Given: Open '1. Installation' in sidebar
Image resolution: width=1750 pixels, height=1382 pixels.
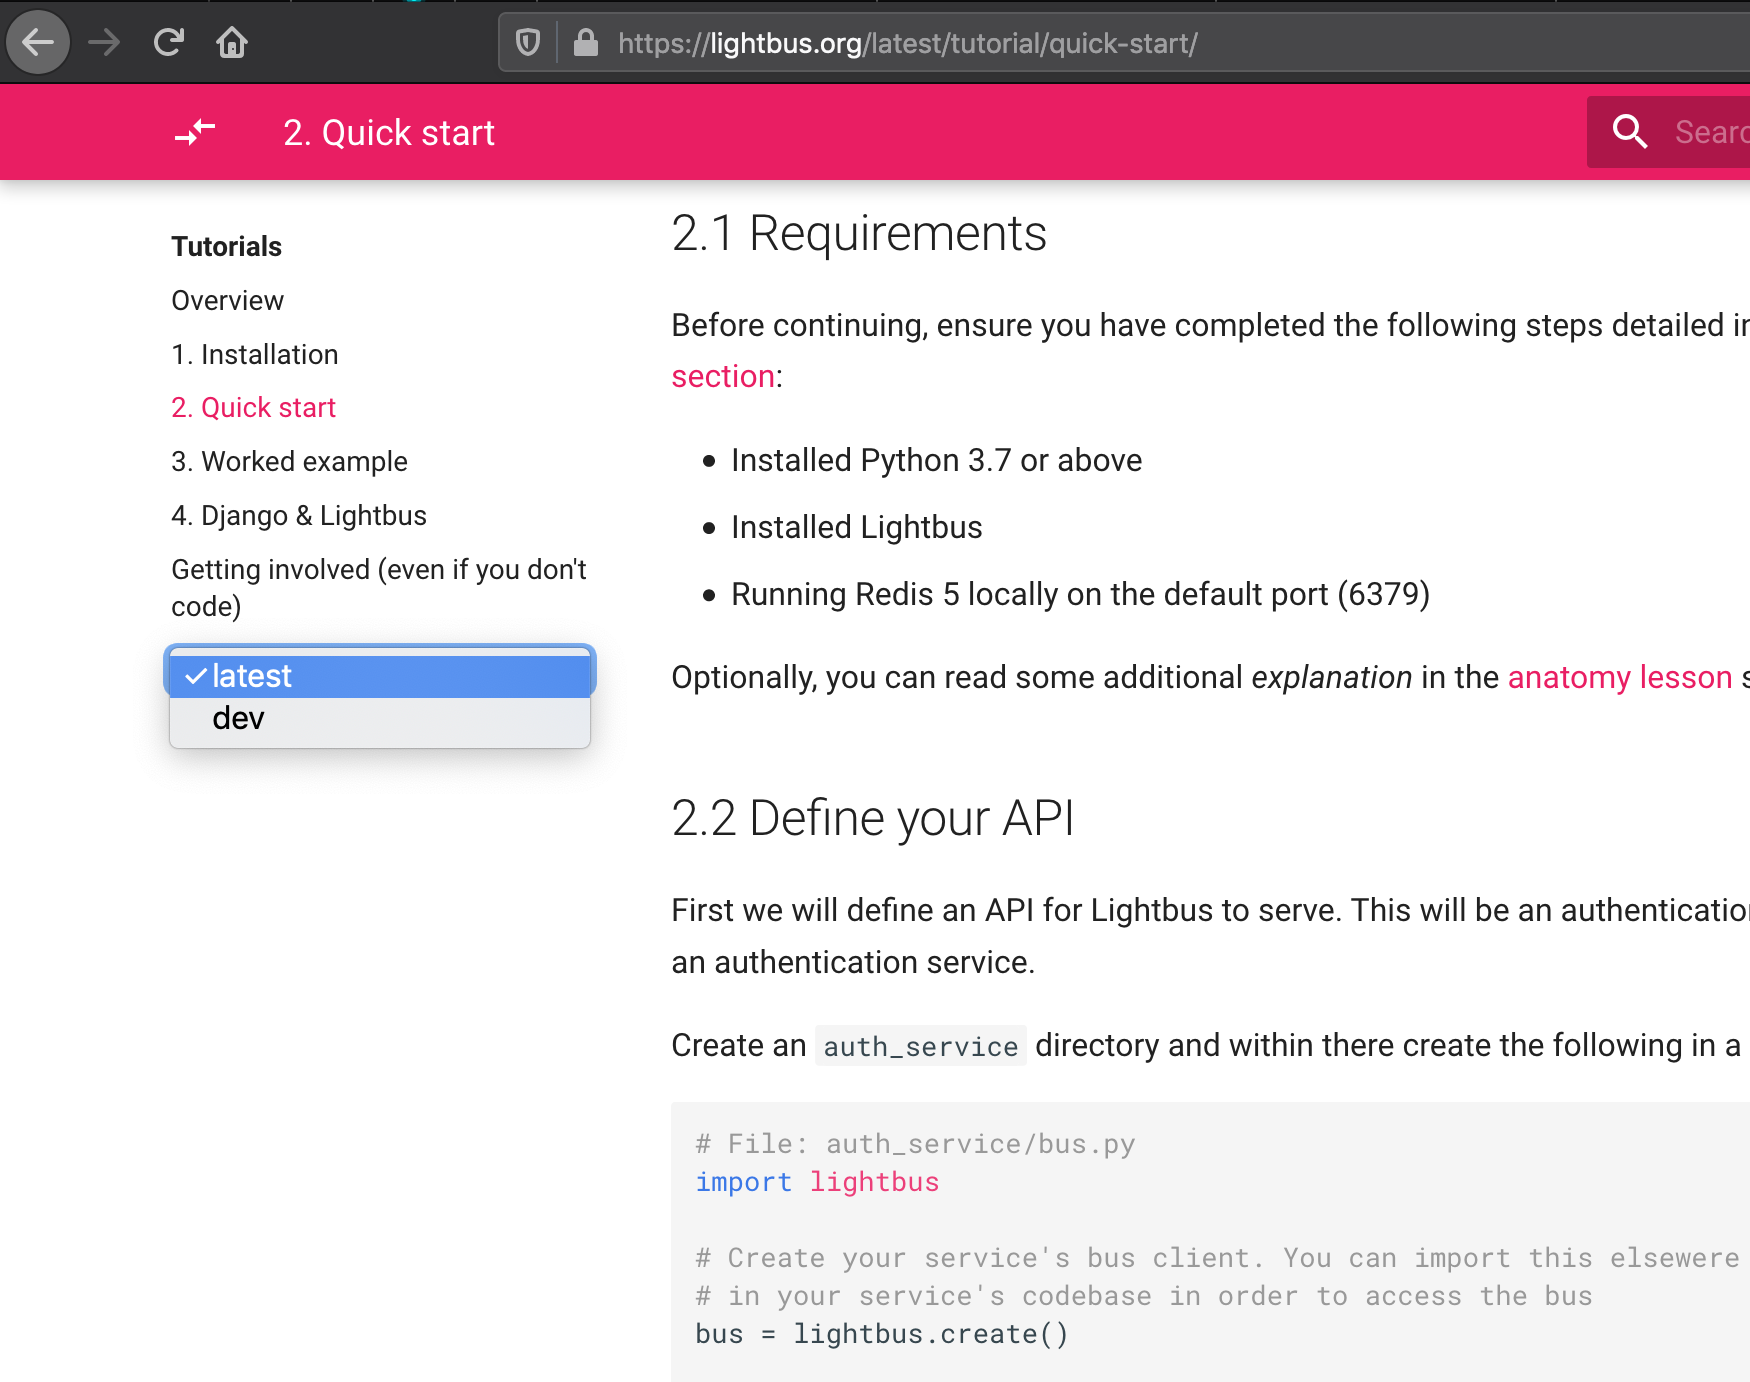Looking at the screenshot, I should point(255,354).
